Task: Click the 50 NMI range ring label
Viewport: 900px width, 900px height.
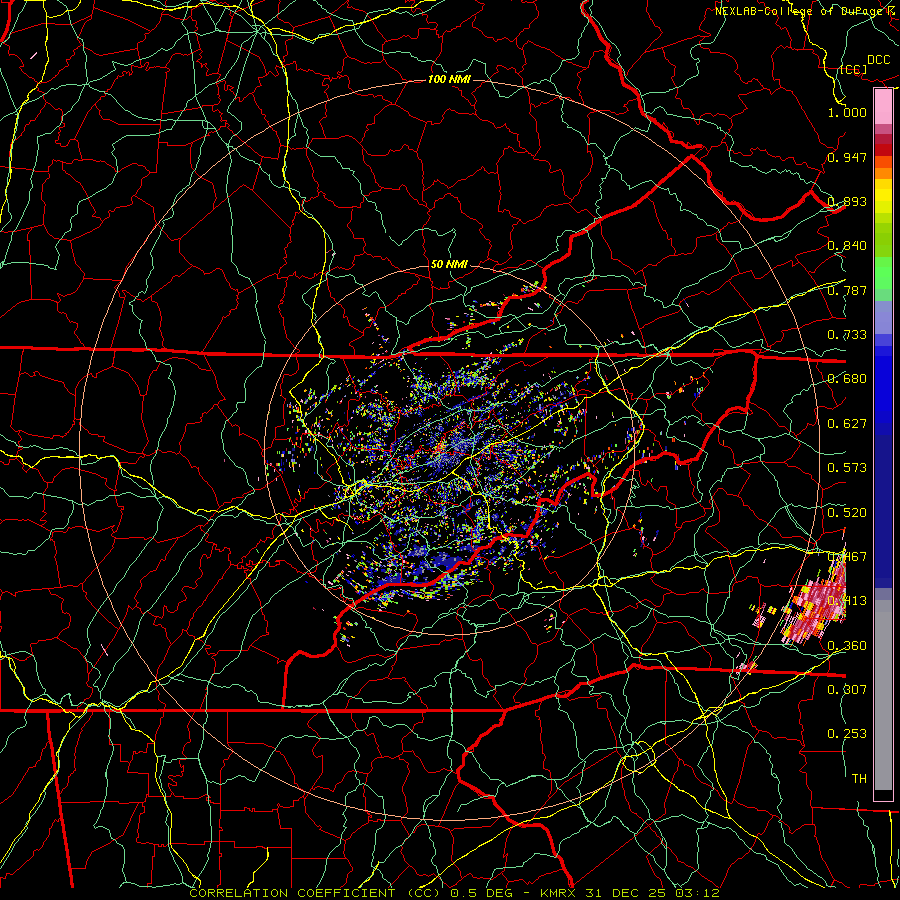Action: click(x=449, y=265)
